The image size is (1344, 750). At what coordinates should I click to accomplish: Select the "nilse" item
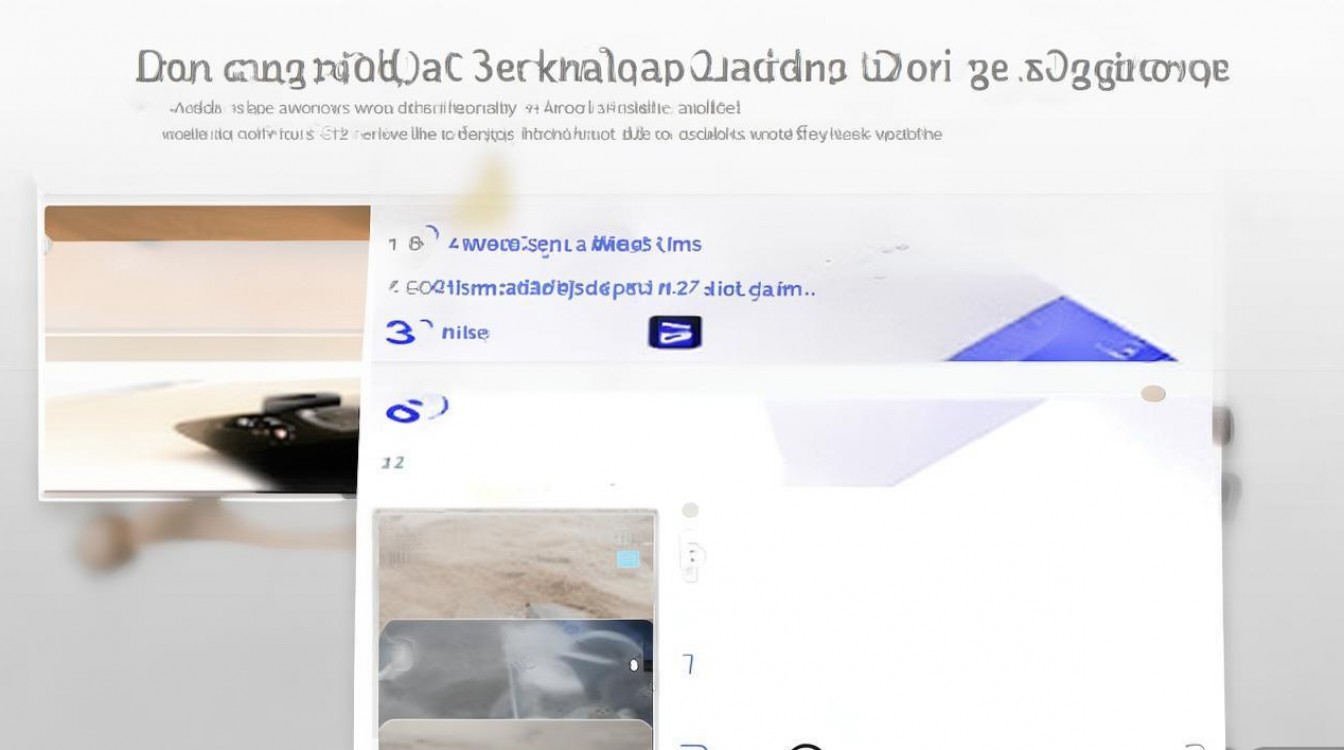coord(465,333)
